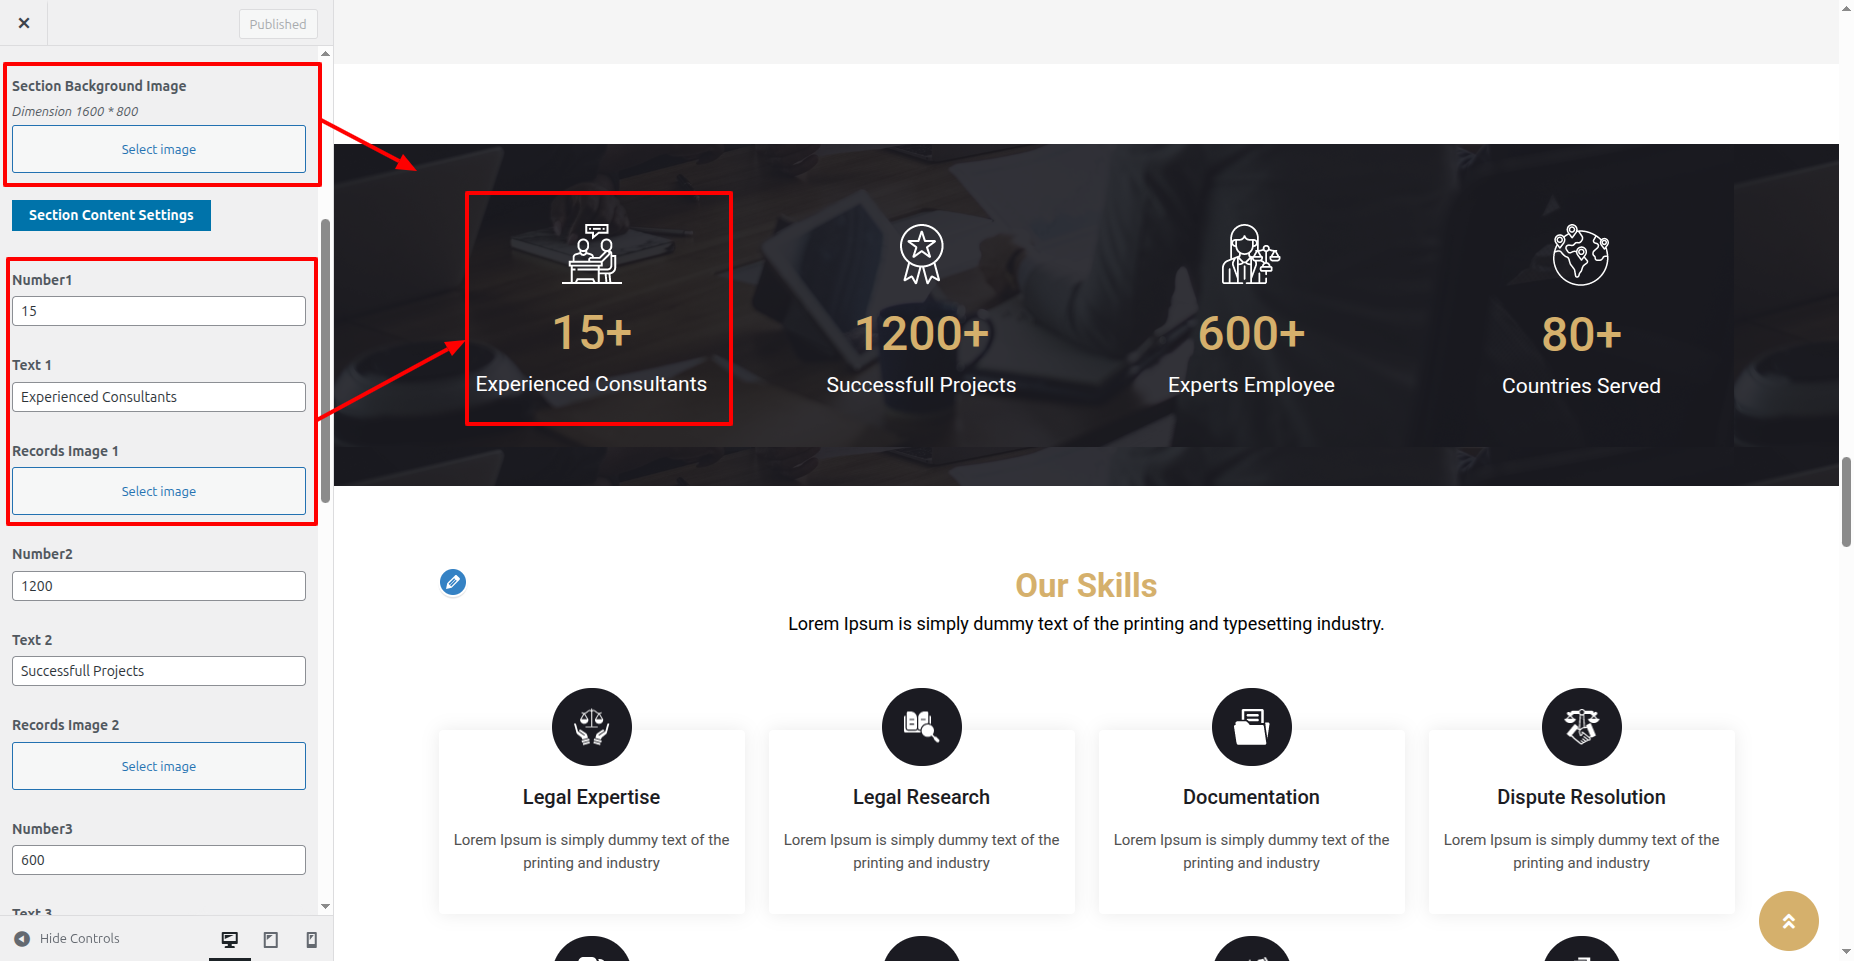Close the customizer panel

coord(24,23)
